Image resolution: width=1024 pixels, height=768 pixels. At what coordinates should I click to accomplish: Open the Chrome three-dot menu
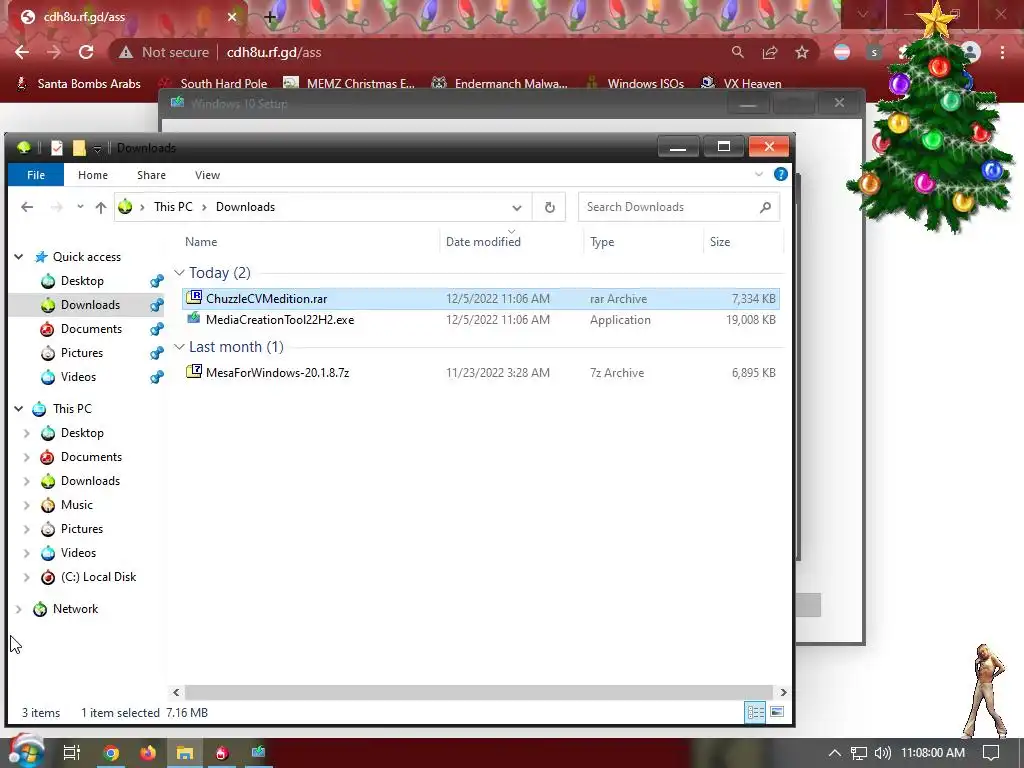point(1002,52)
